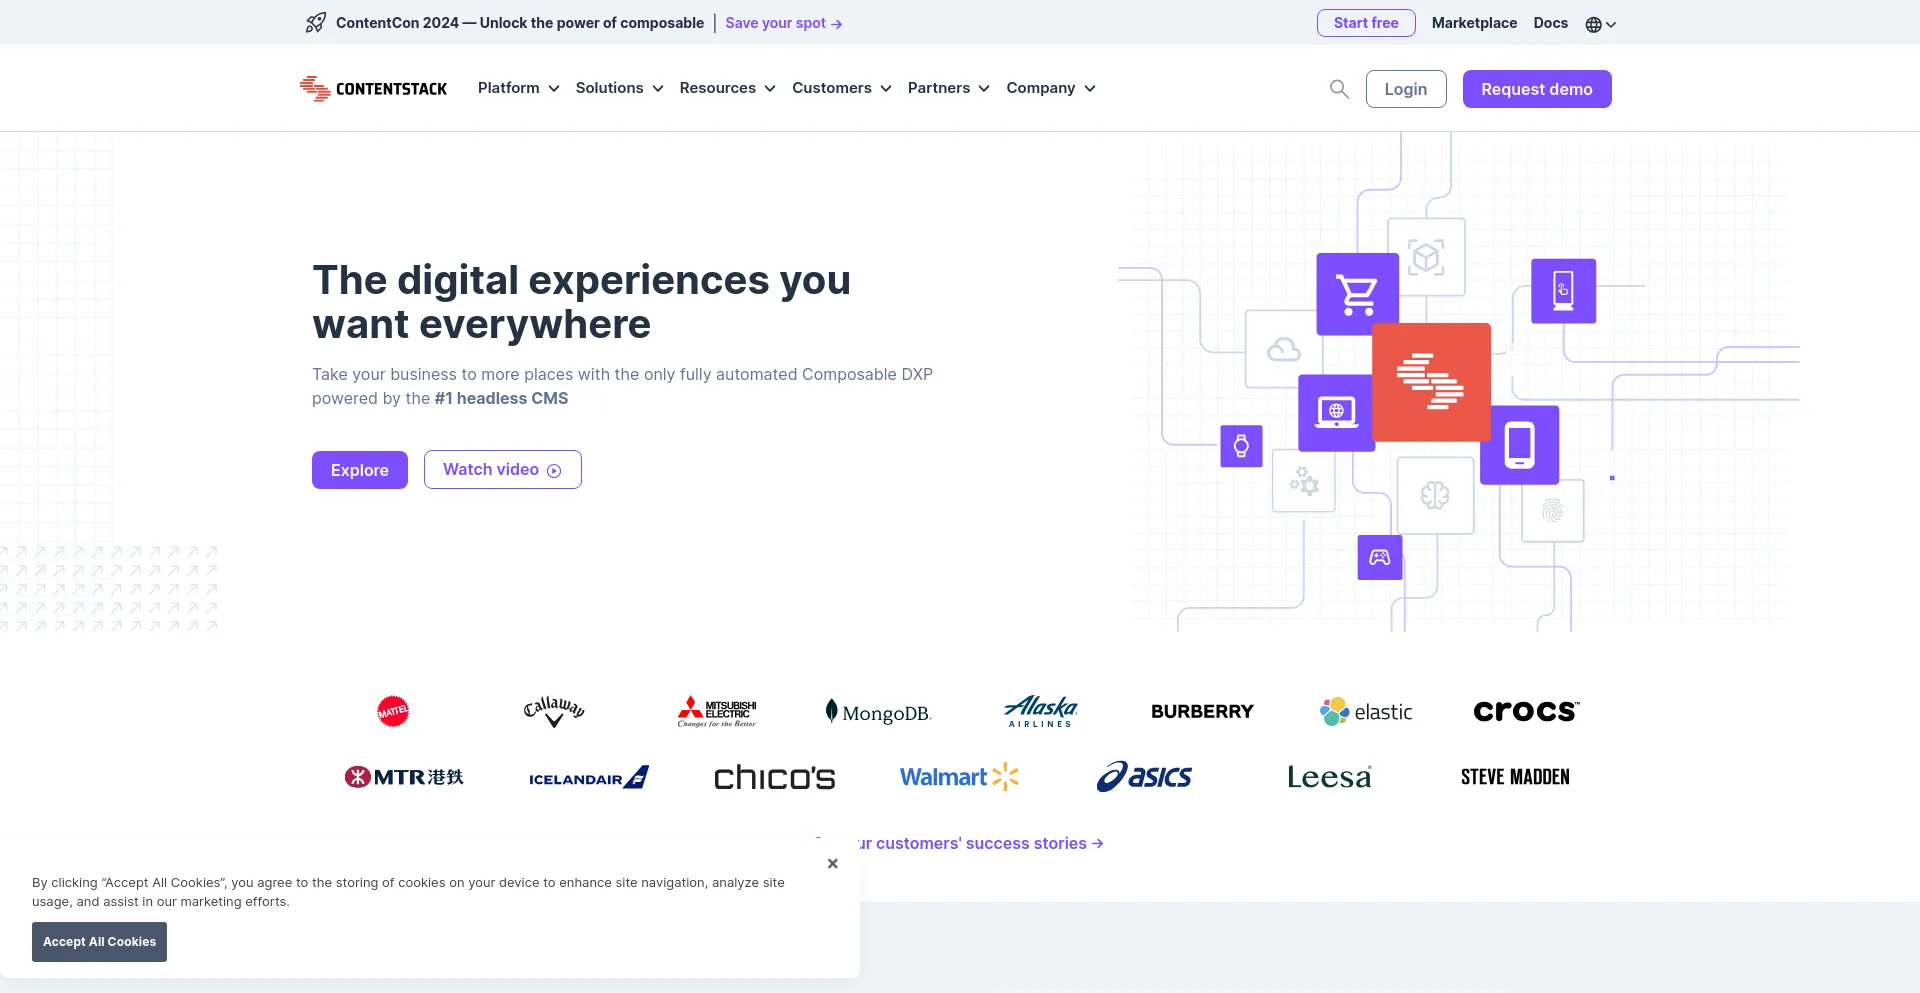Viewport: 1920px width, 993px height.
Task: Expand the Partners menu
Action: click(x=948, y=88)
